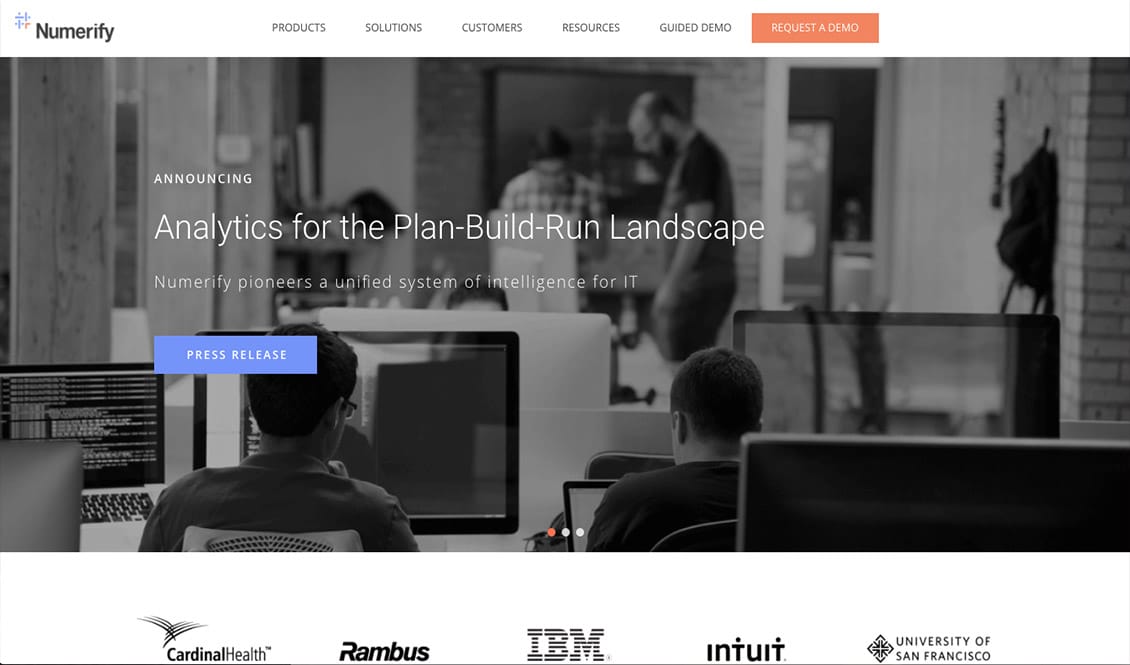Open the Cardinal Health customer logo

coord(206,639)
